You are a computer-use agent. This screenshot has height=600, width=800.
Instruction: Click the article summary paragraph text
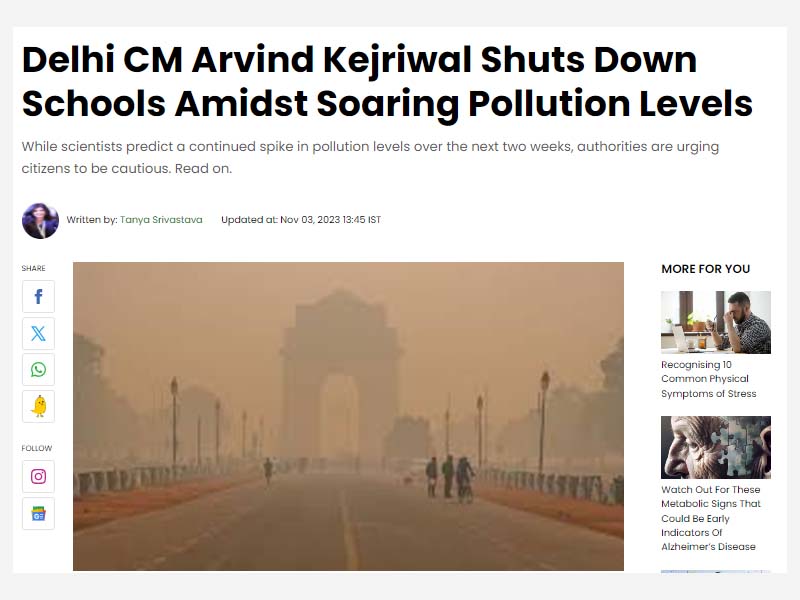point(370,157)
